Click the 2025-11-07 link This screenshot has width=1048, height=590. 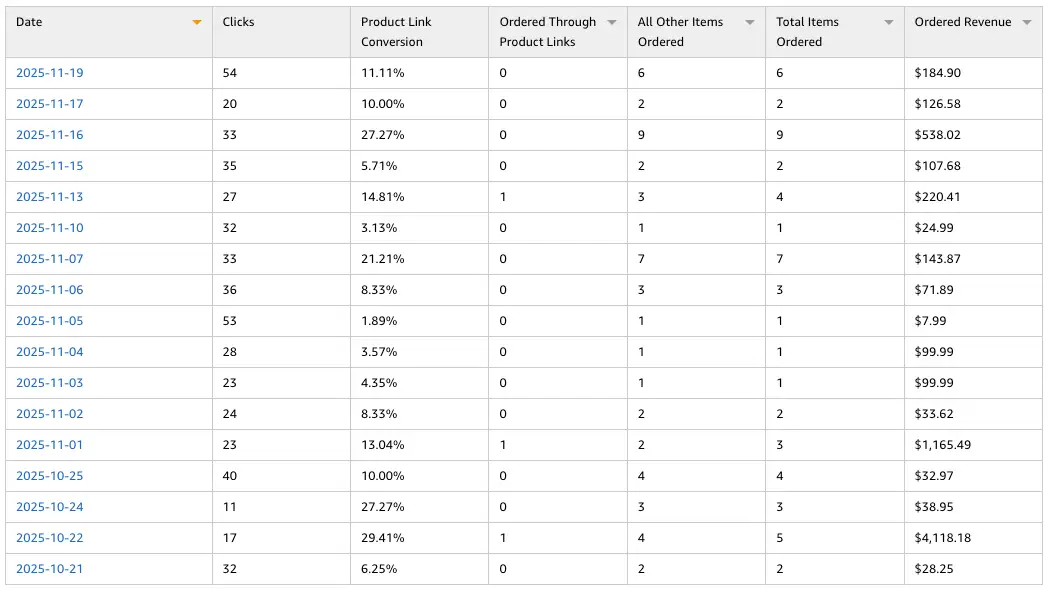(x=50, y=259)
